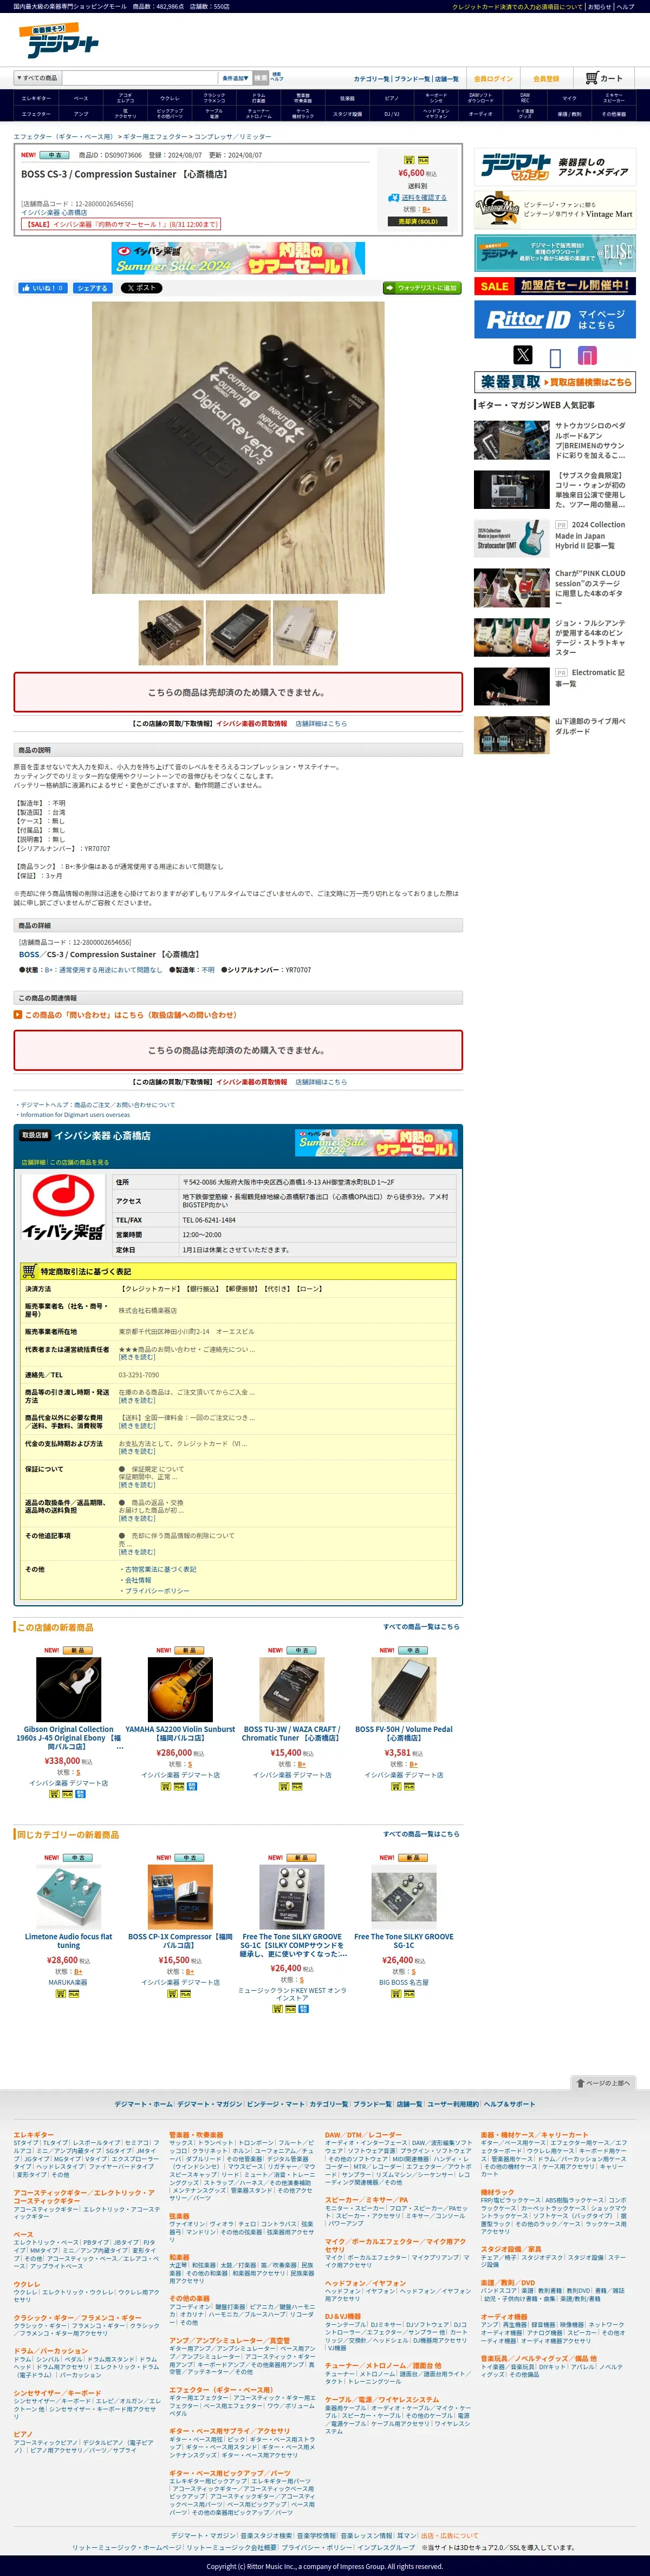This screenshot has width=650, height=2576.
Task: Click the main pedal product image
Action: (238, 448)
